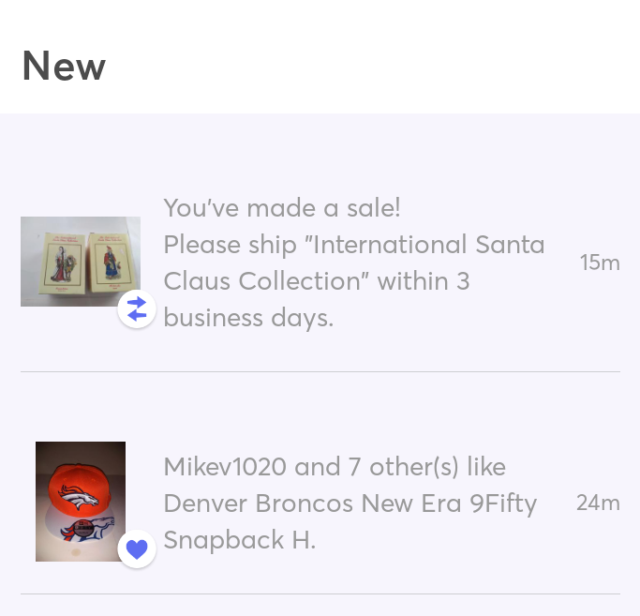
Task: Tap the "within 3" text in sale notice
Action: [423, 281]
